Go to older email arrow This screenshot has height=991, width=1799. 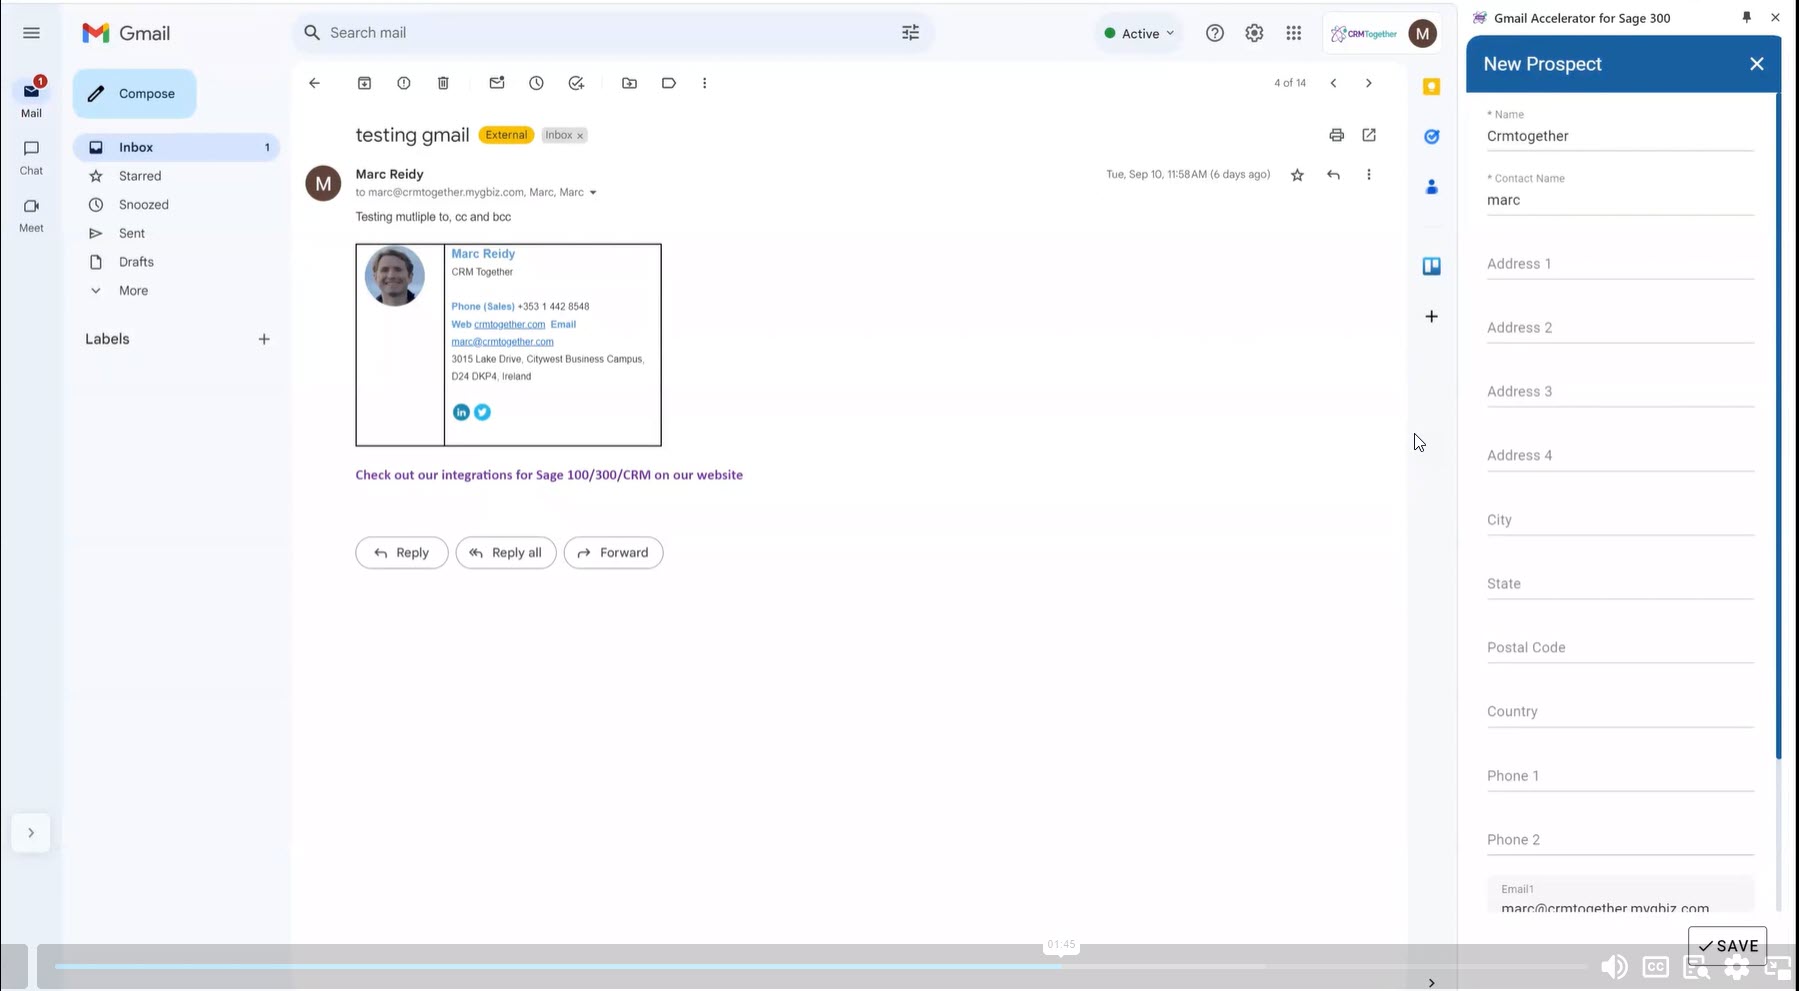(x=1369, y=83)
